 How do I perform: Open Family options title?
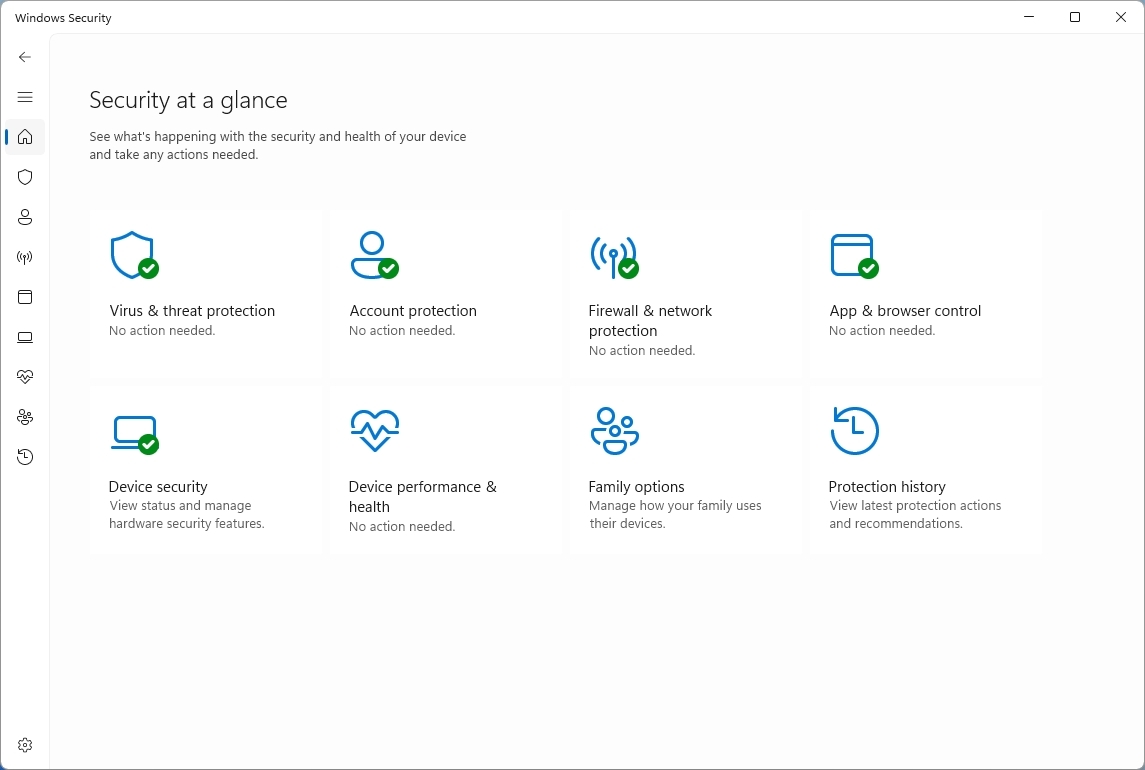(x=636, y=487)
